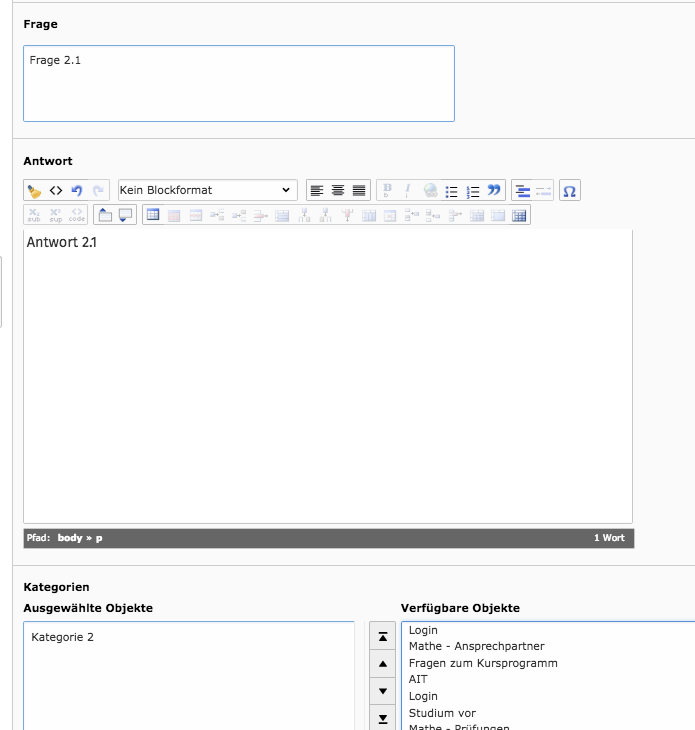Click inside the Antwort editor text area

click(327, 375)
